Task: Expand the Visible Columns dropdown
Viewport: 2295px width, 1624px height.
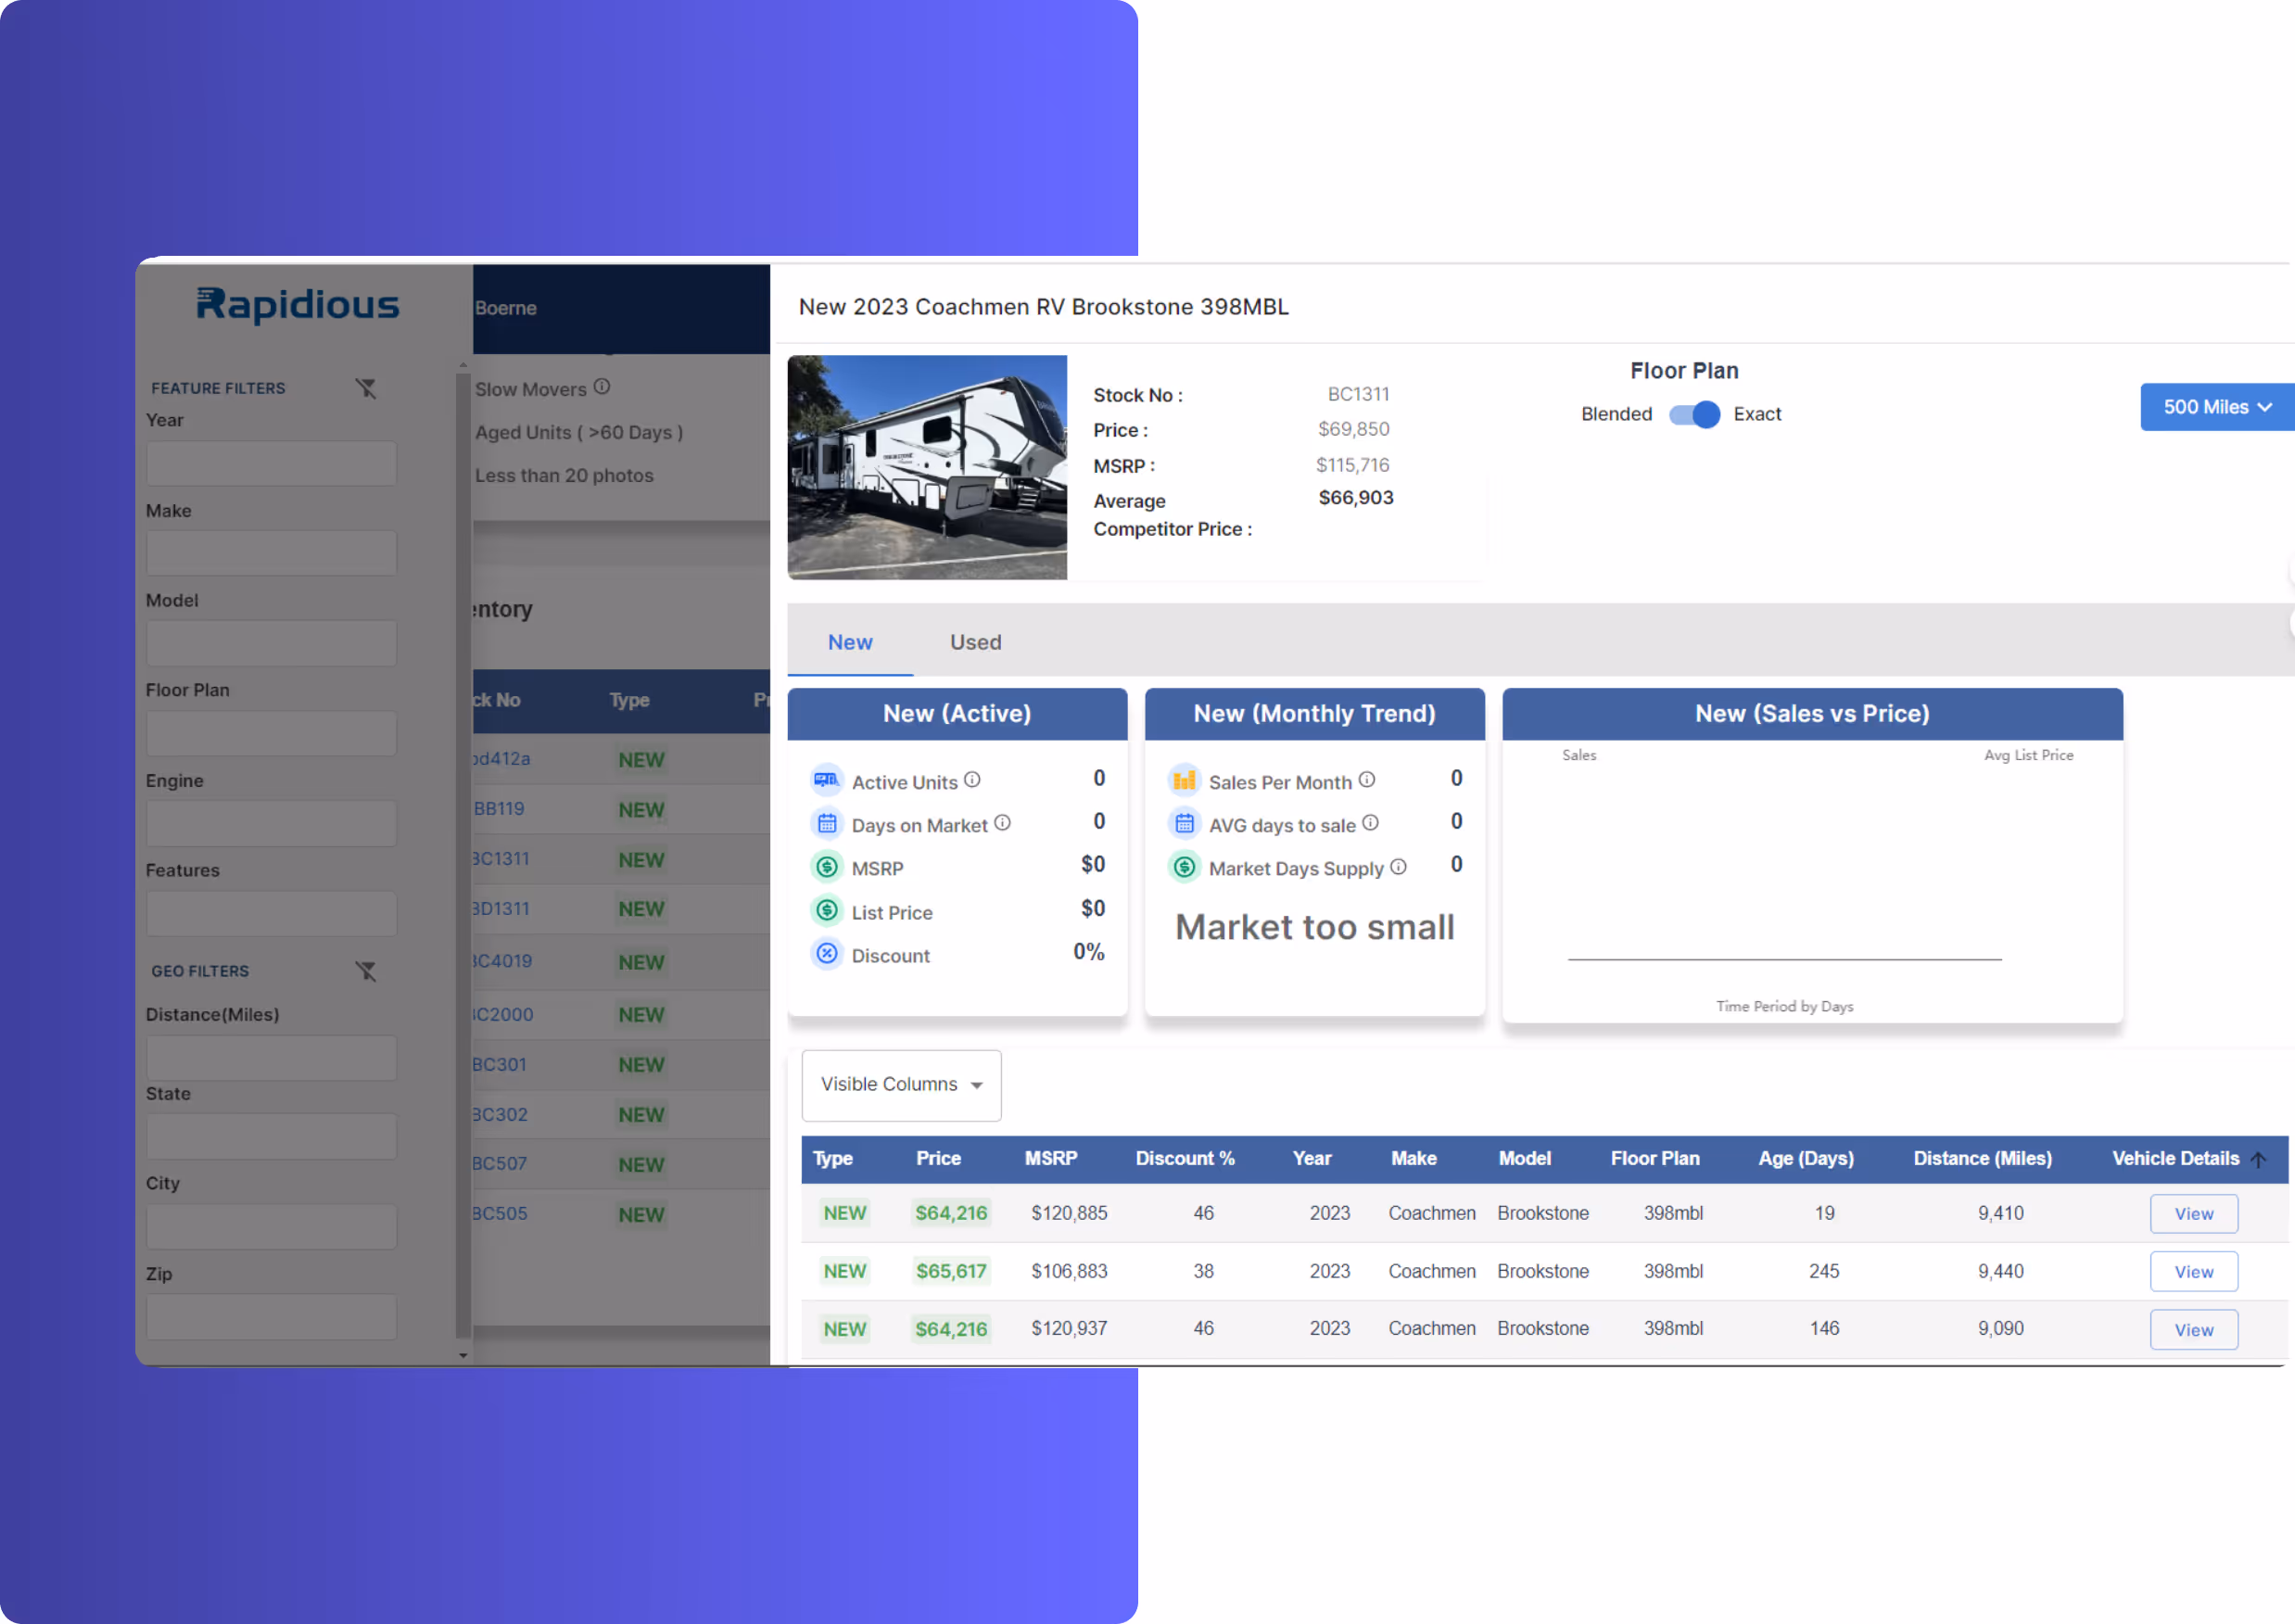Action: click(901, 1085)
